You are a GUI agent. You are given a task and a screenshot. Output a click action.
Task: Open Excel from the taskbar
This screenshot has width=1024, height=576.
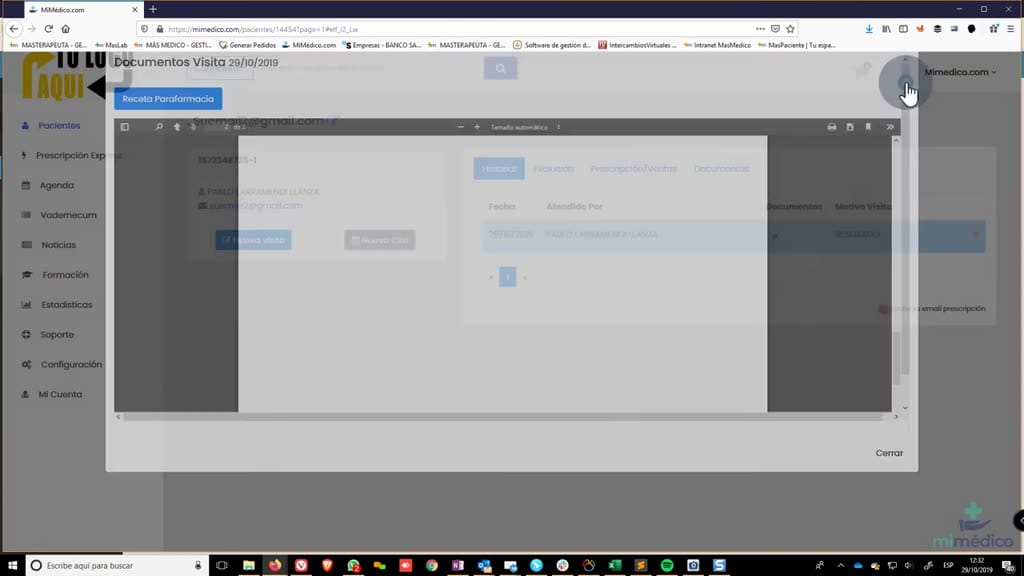pyautogui.click(x=615, y=565)
